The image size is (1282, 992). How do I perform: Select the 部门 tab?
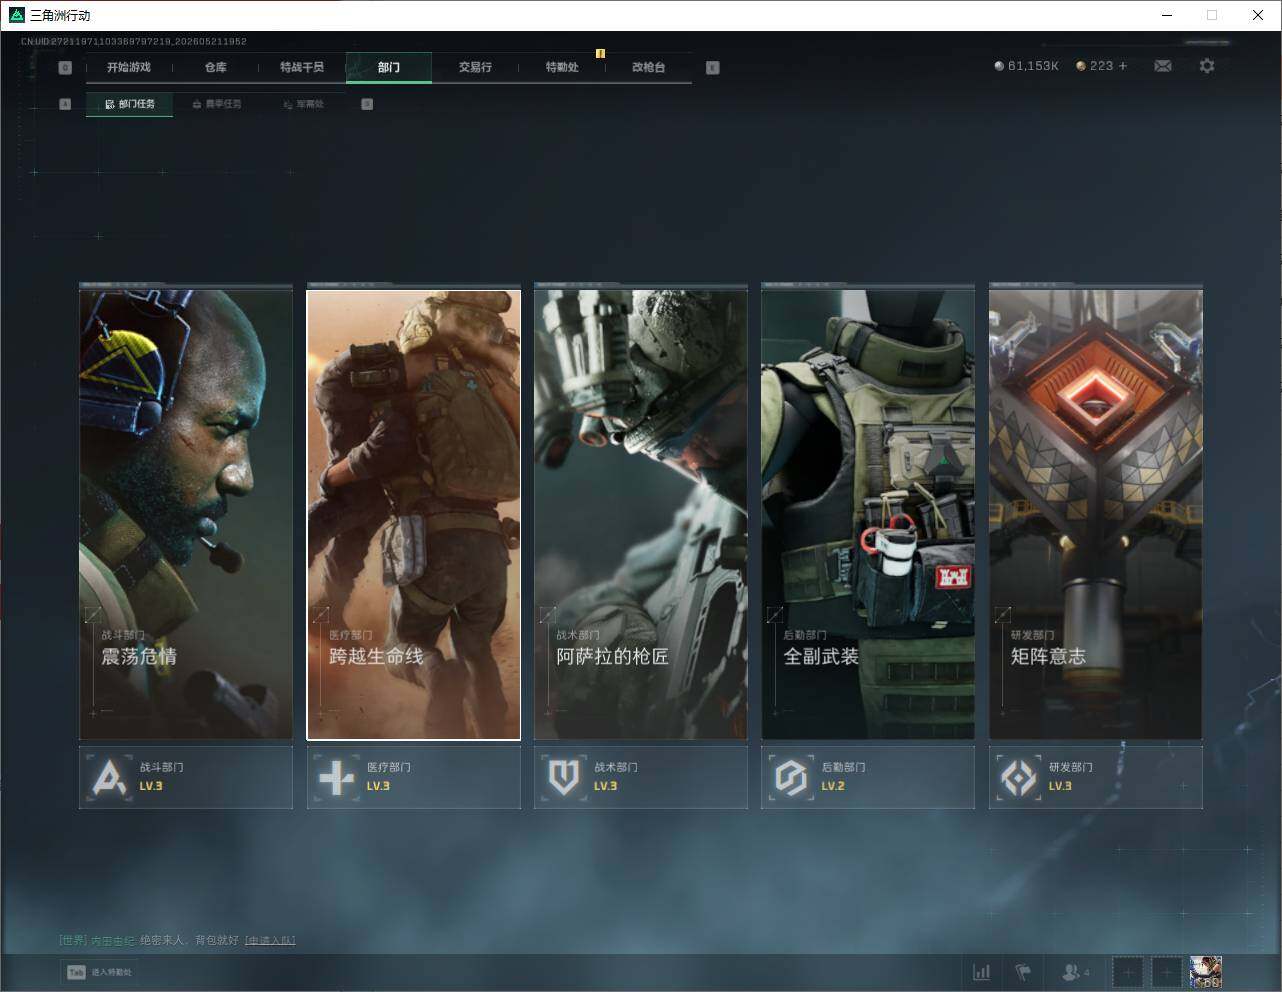(x=389, y=67)
